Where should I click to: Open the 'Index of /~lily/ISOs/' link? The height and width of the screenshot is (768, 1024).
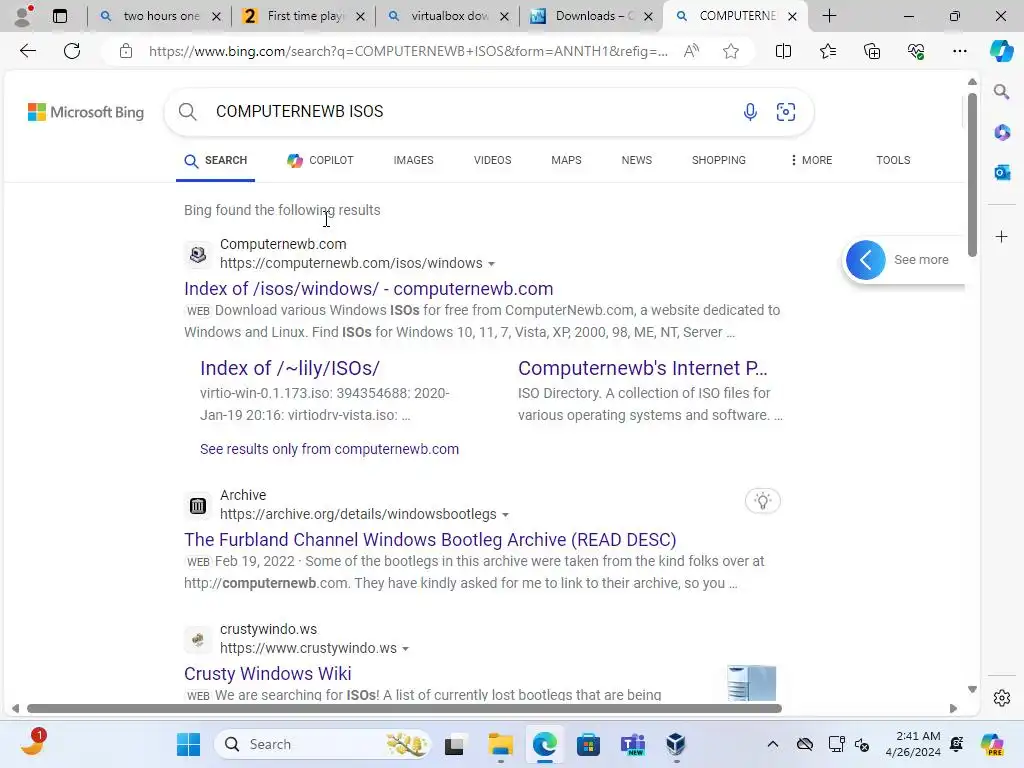coord(289,368)
